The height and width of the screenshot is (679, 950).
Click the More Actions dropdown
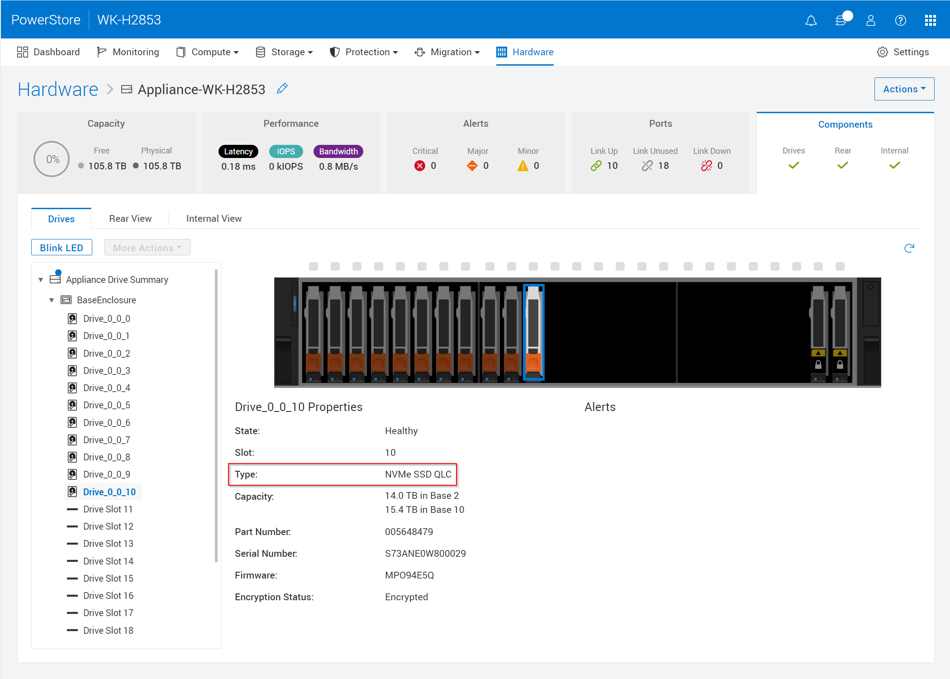point(146,247)
